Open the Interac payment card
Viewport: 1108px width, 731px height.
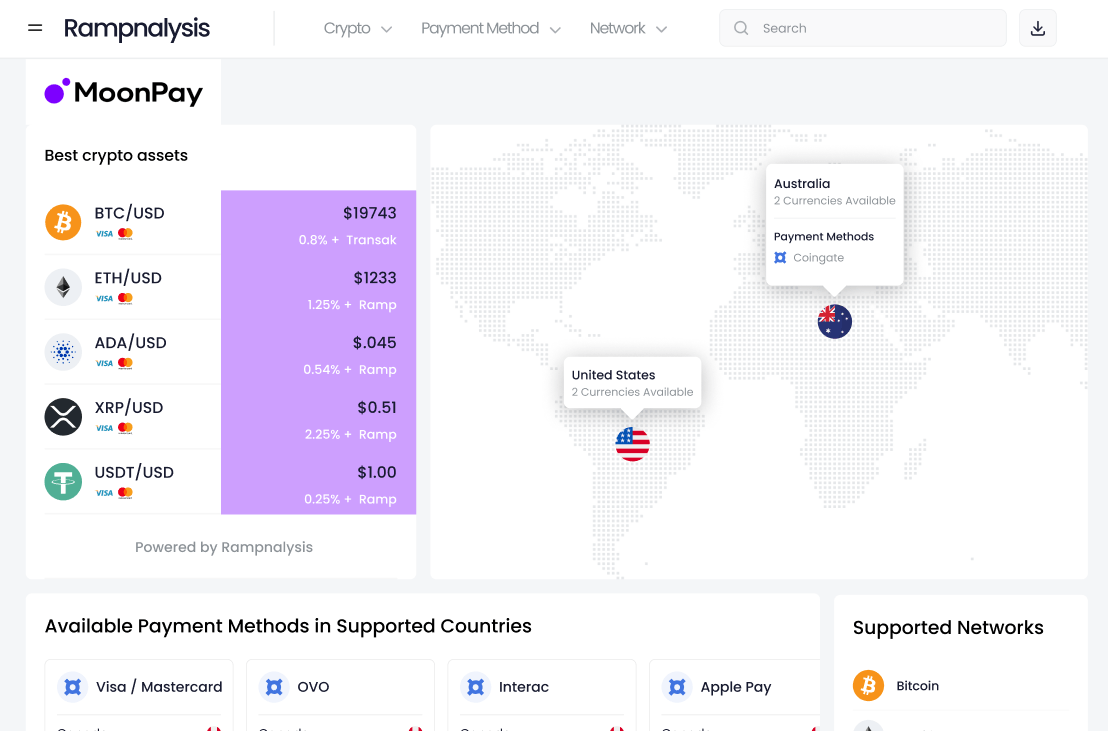542,695
